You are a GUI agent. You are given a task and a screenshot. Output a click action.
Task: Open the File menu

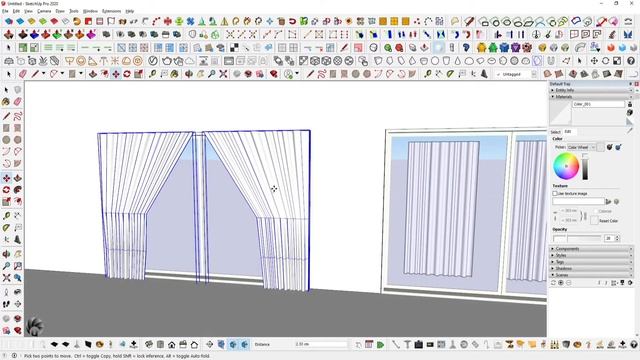click(x=5, y=11)
